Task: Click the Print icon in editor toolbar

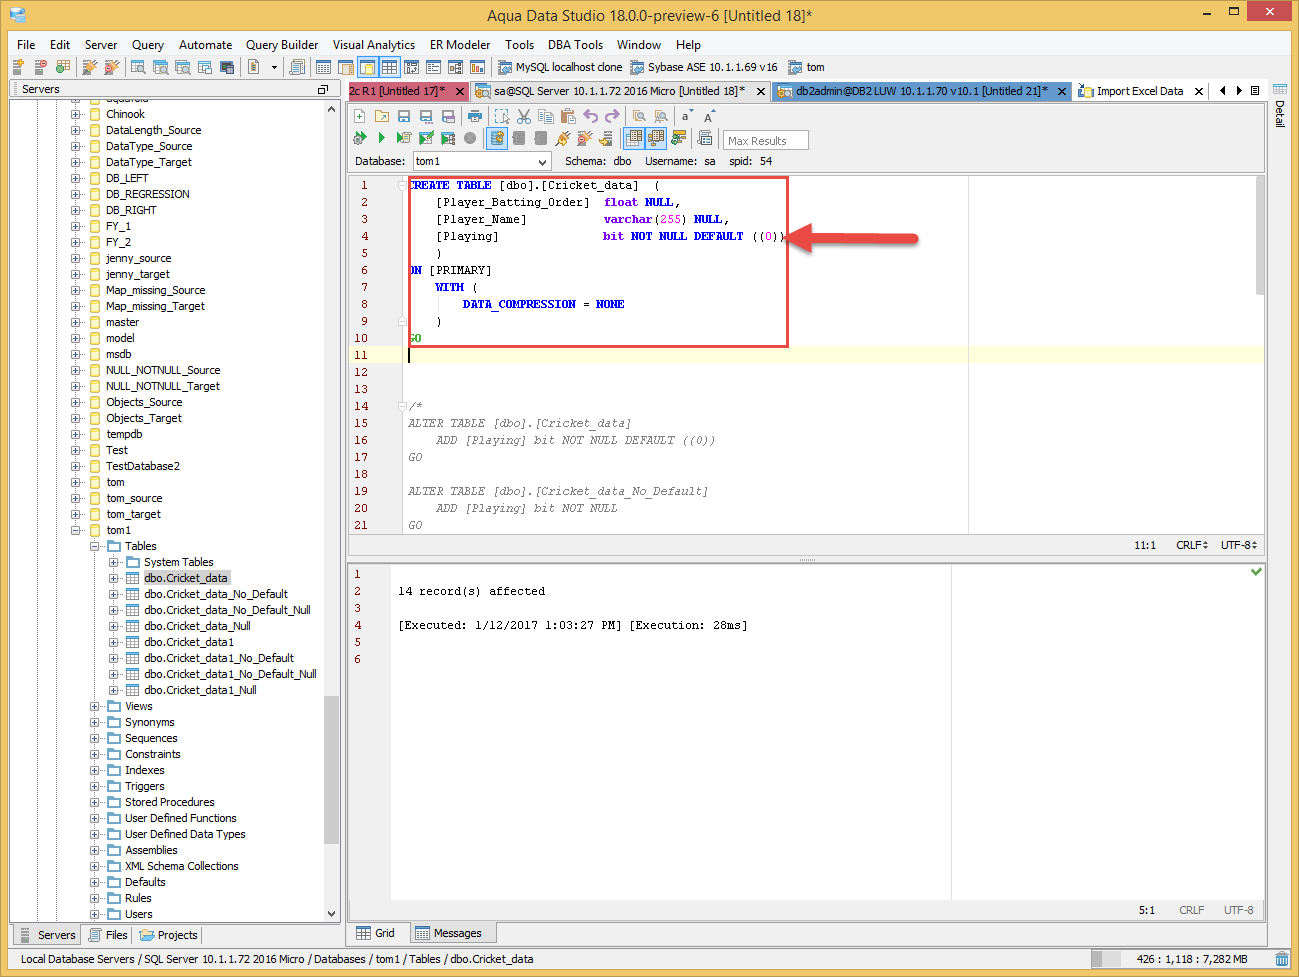Action: coord(475,116)
